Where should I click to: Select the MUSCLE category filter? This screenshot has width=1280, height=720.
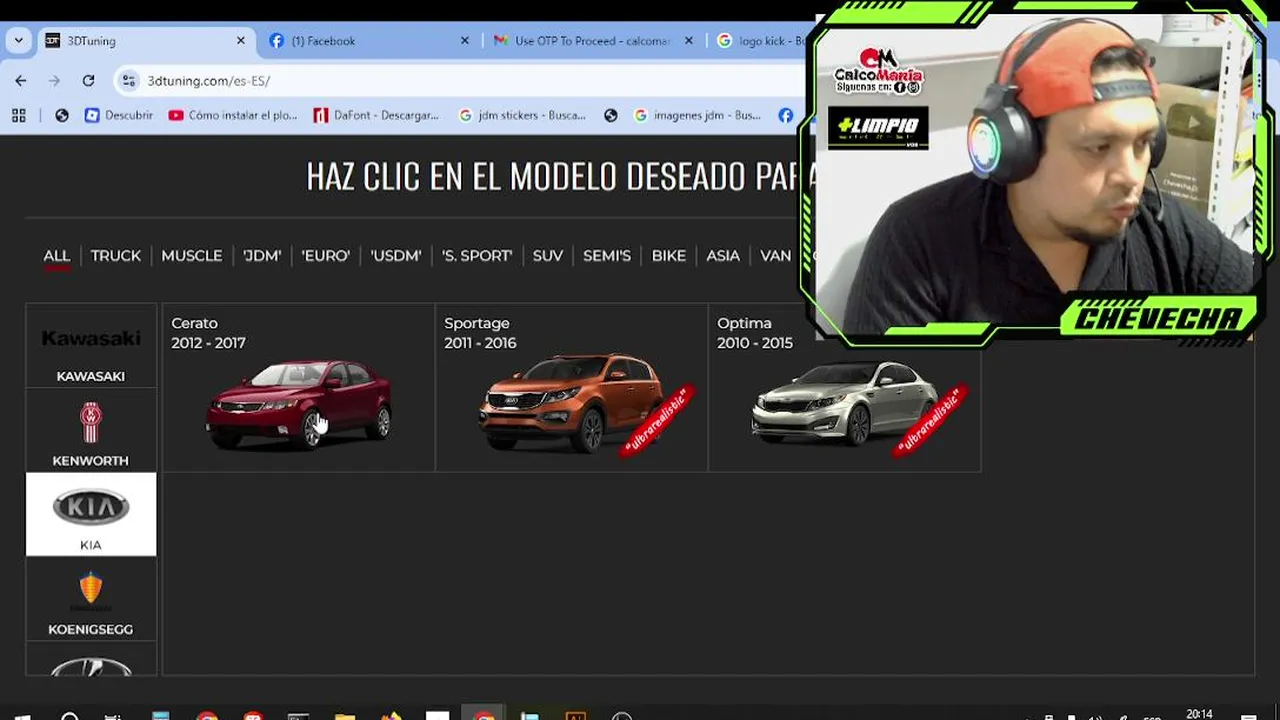pyautogui.click(x=192, y=256)
